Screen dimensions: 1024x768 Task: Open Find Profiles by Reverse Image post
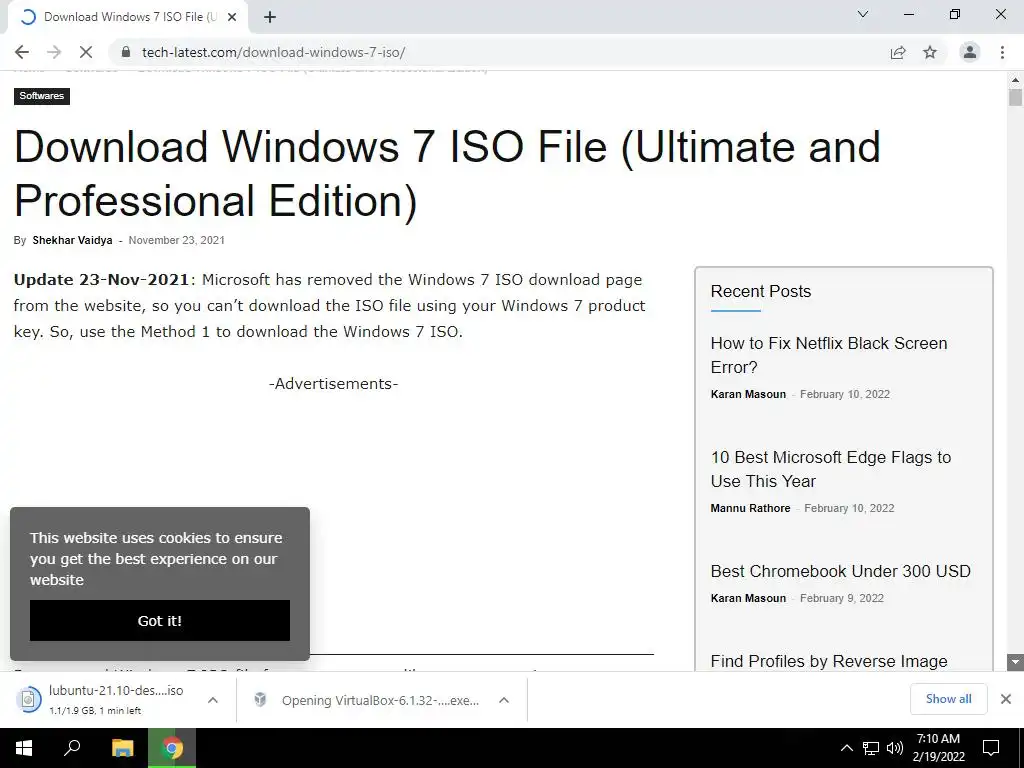pos(829,661)
